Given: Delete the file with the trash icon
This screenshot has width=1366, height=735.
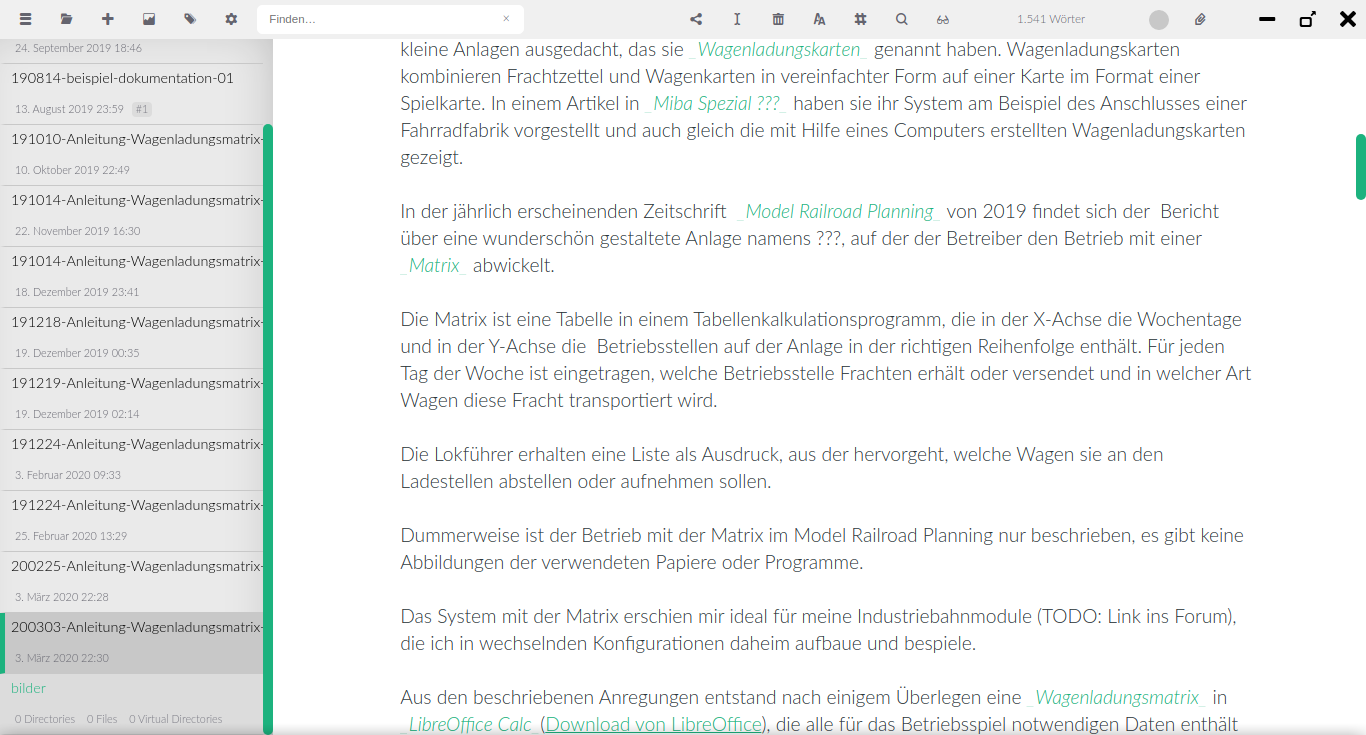Looking at the screenshot, I should 778,19.
